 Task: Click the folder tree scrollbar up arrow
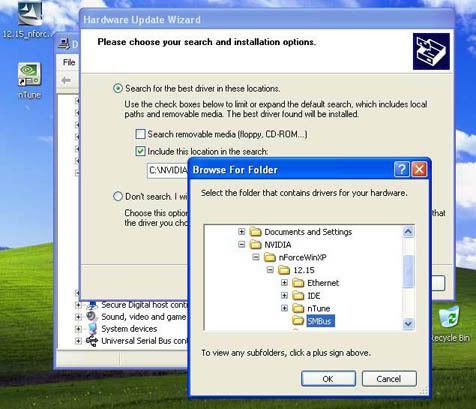click(x=408, y=231)
